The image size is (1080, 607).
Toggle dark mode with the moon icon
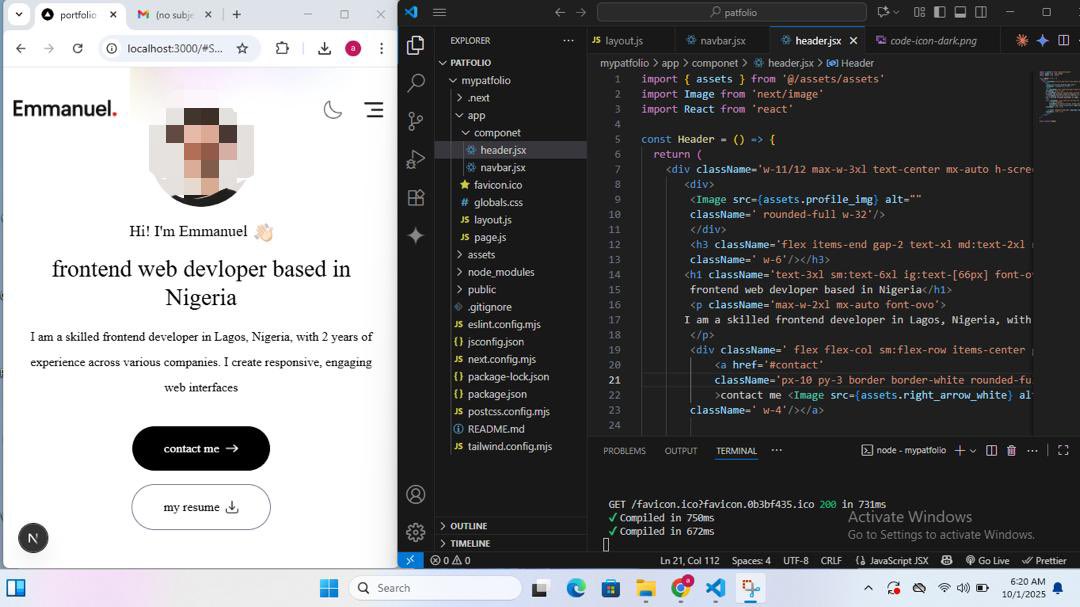(333, 110)
